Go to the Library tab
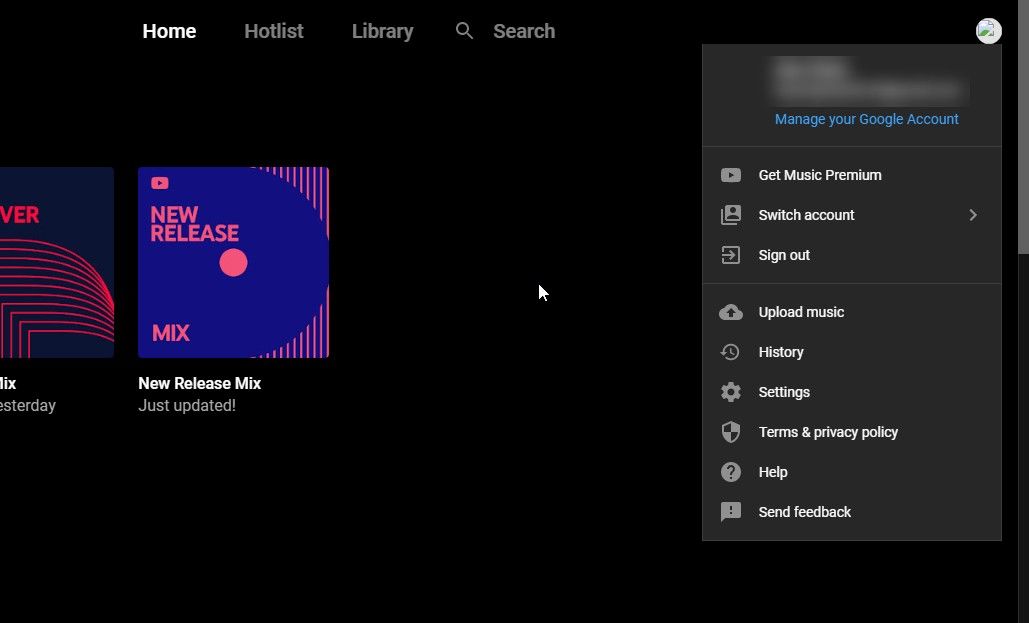This screenshot has height=623, width=1029. (382, 31)
